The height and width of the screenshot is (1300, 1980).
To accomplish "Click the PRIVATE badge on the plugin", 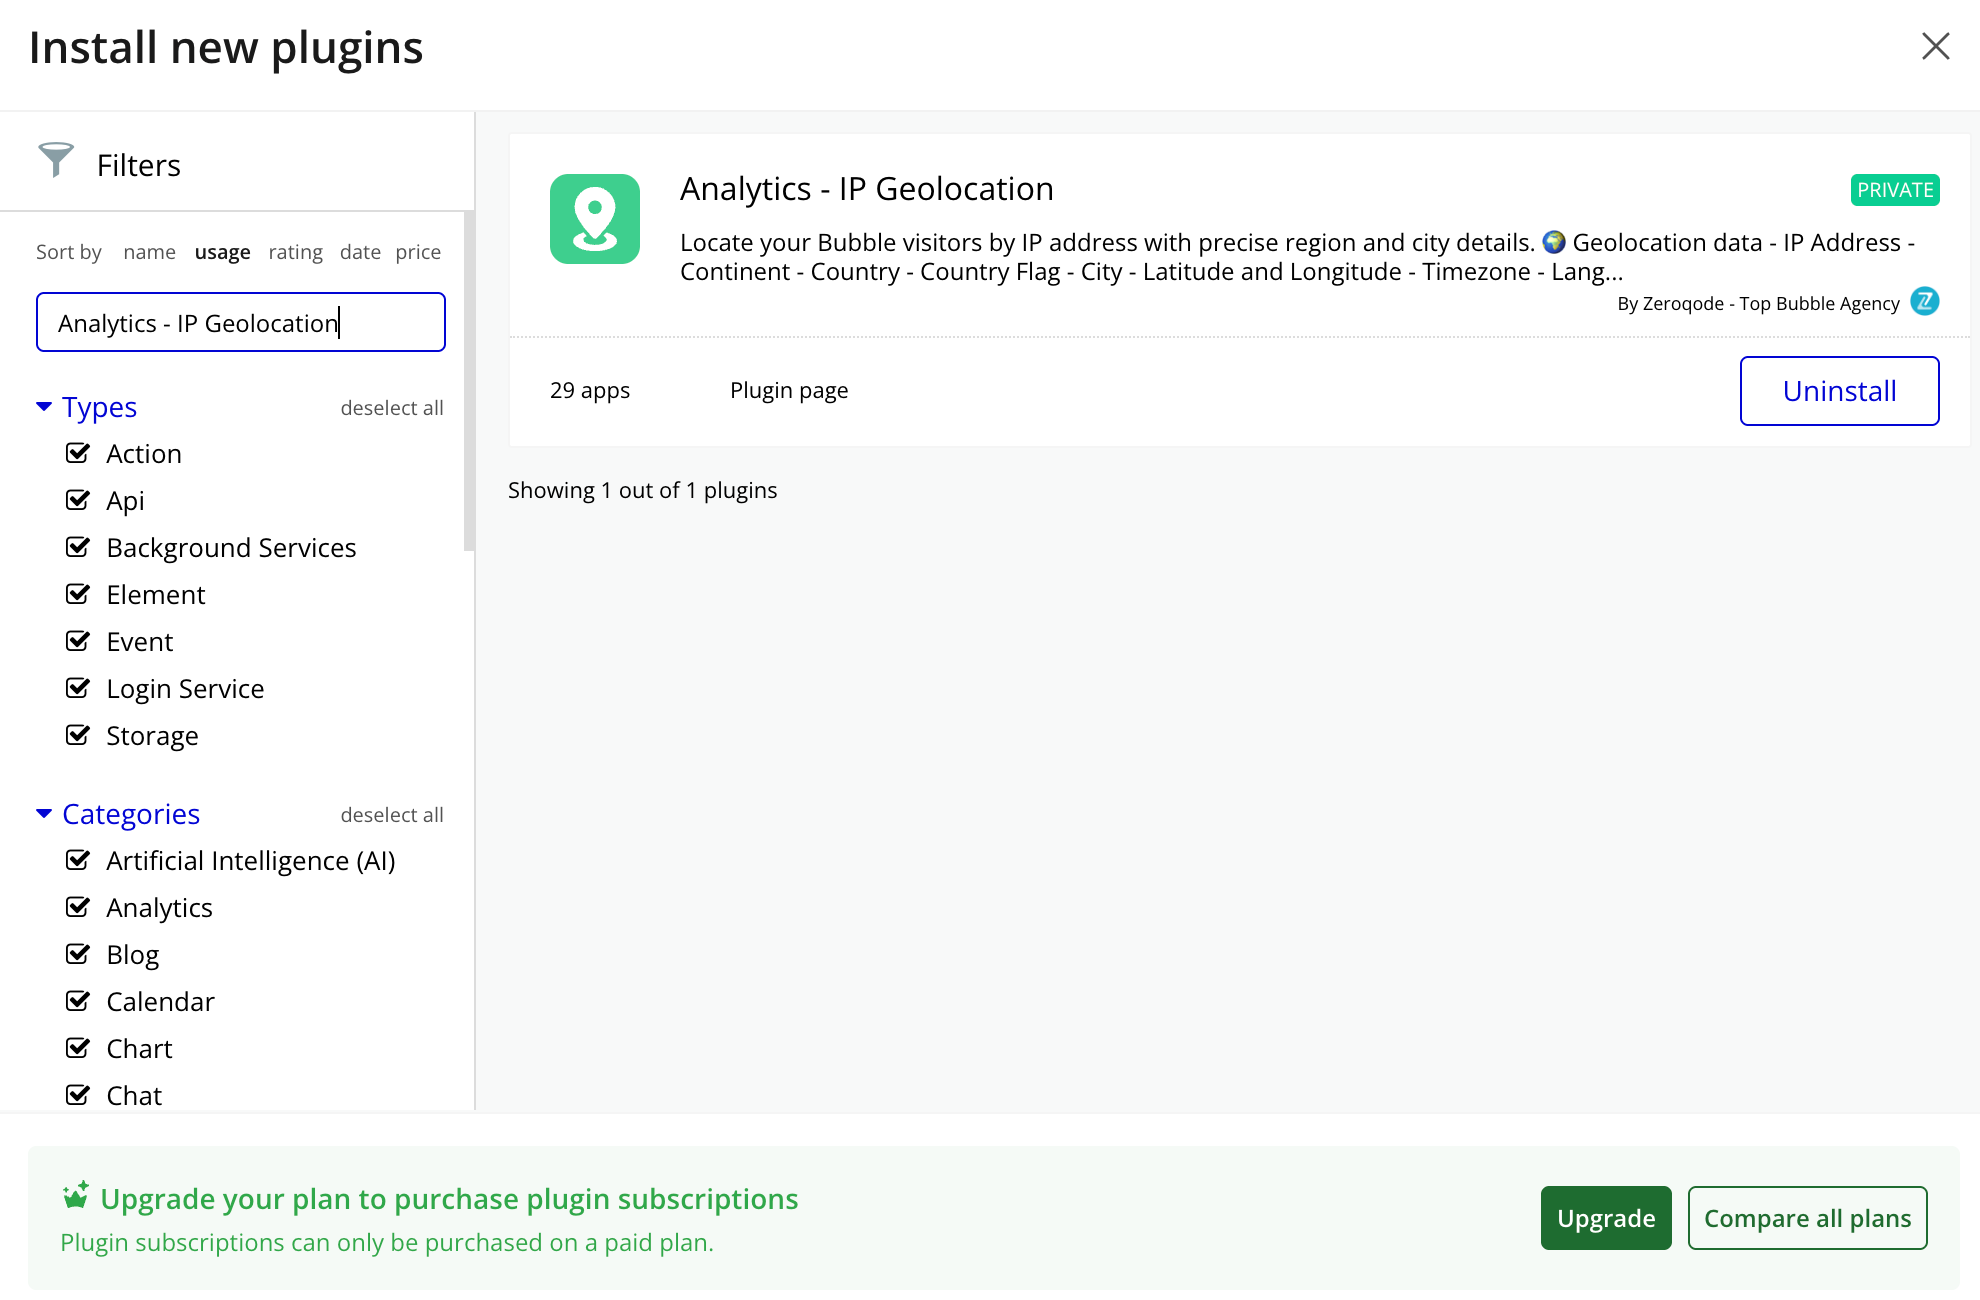I will [1894, 190].
